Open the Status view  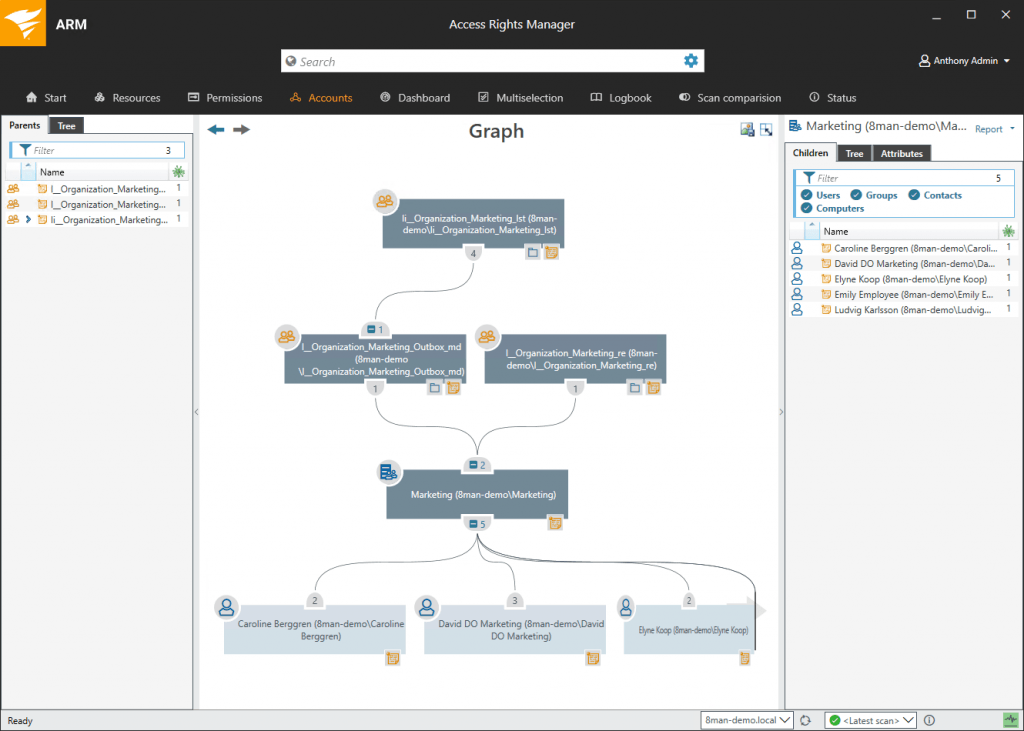click(x=833, y=97)
